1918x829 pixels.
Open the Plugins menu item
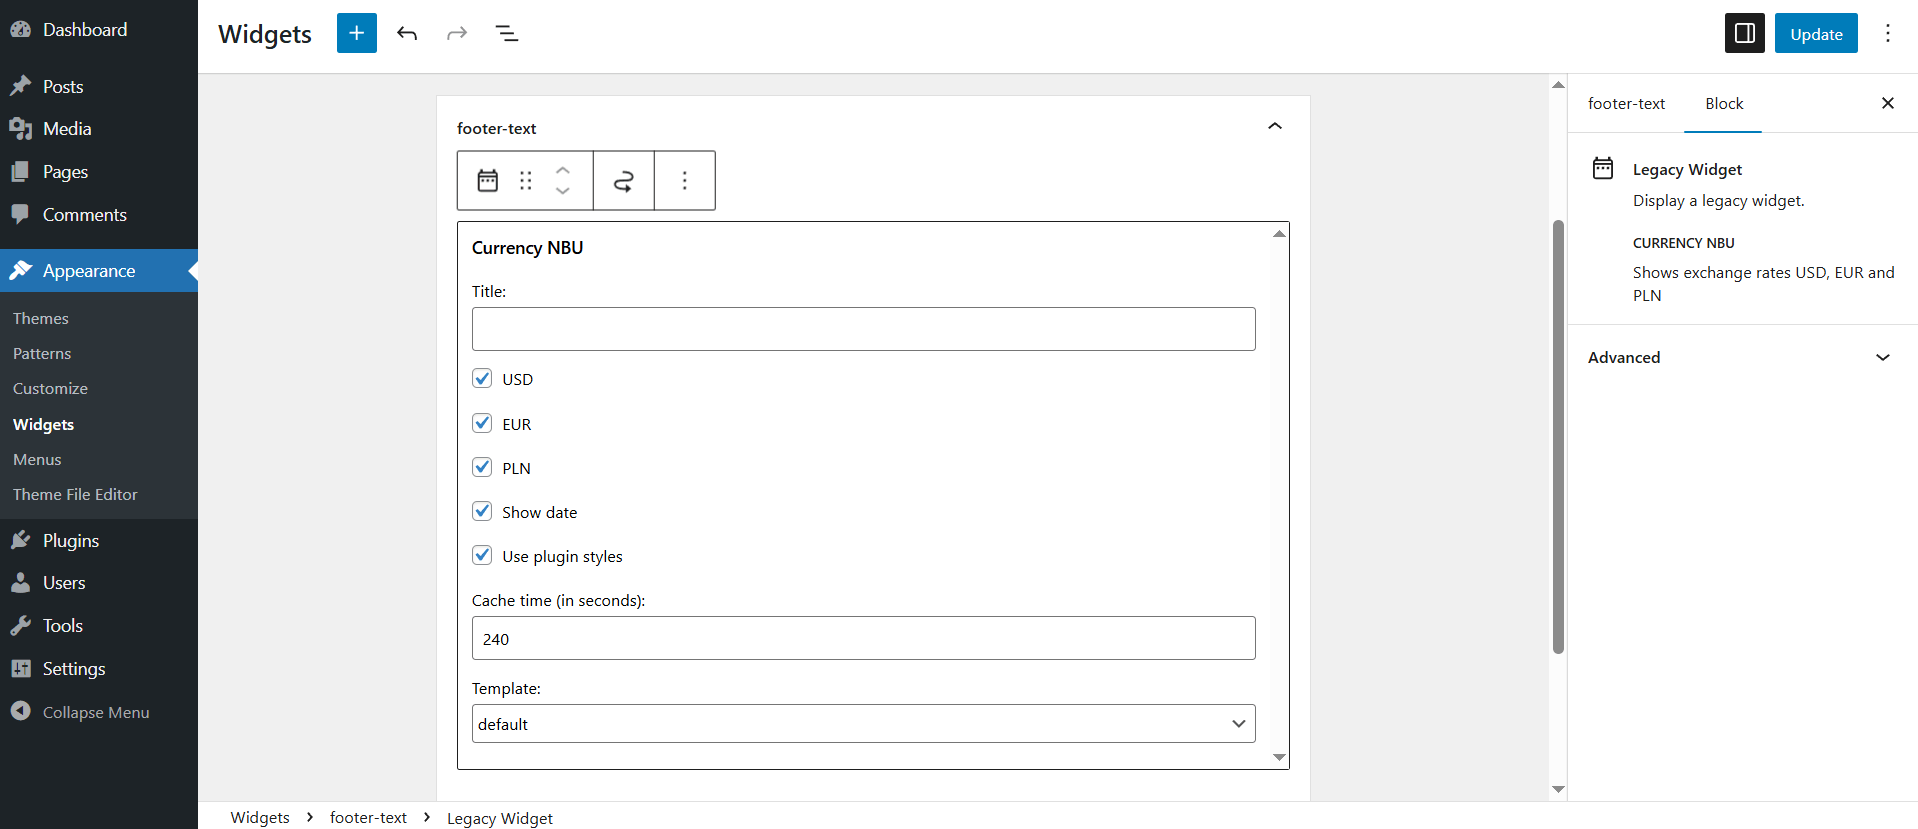pyautogui.click(x=71, y=540)
